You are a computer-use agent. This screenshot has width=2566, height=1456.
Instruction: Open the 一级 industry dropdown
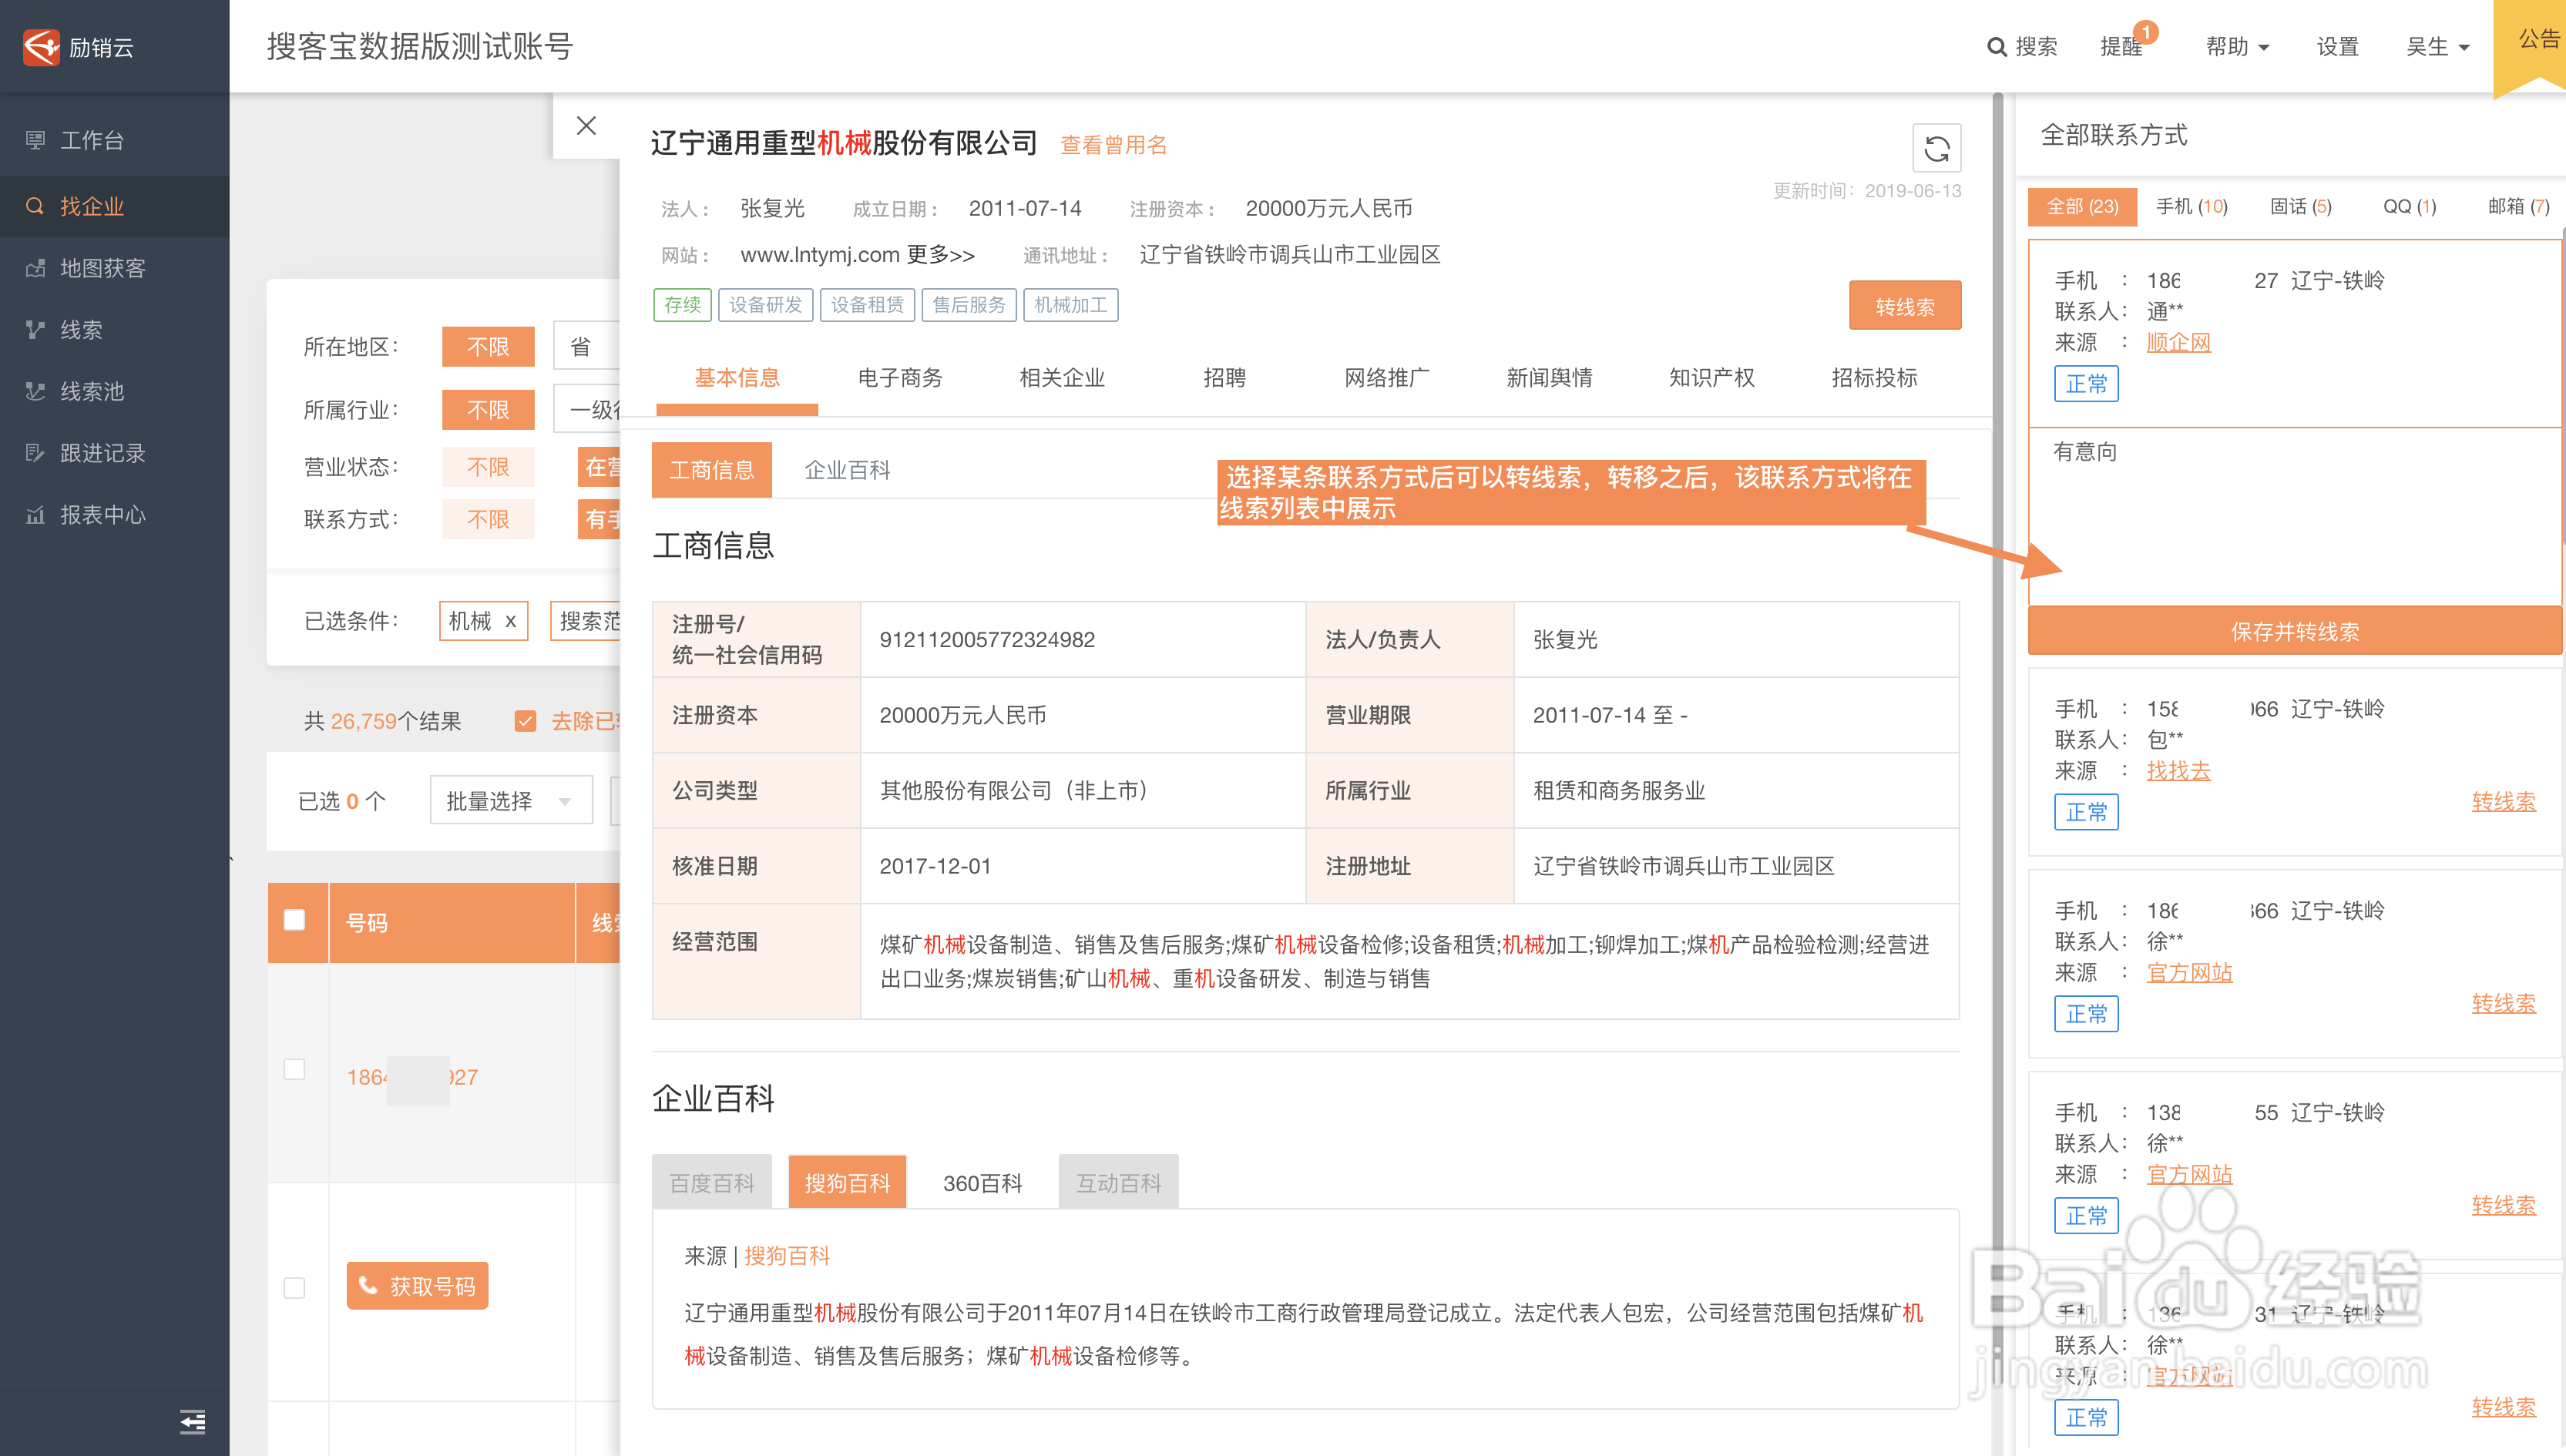[588, 409]
